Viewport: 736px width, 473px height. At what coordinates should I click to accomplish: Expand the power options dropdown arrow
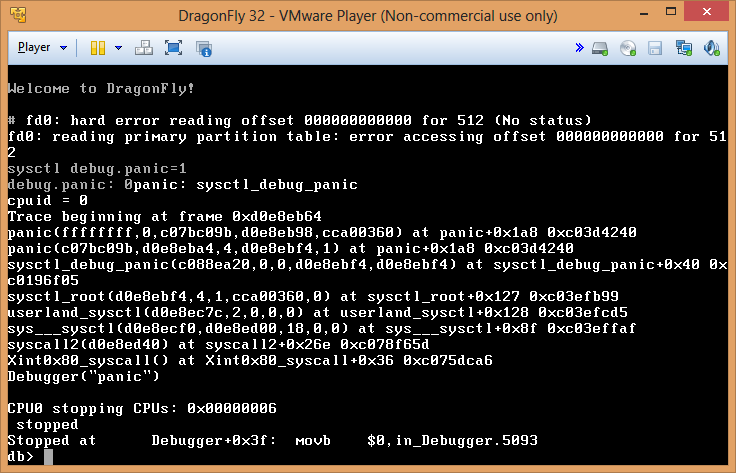click(118, 48)
